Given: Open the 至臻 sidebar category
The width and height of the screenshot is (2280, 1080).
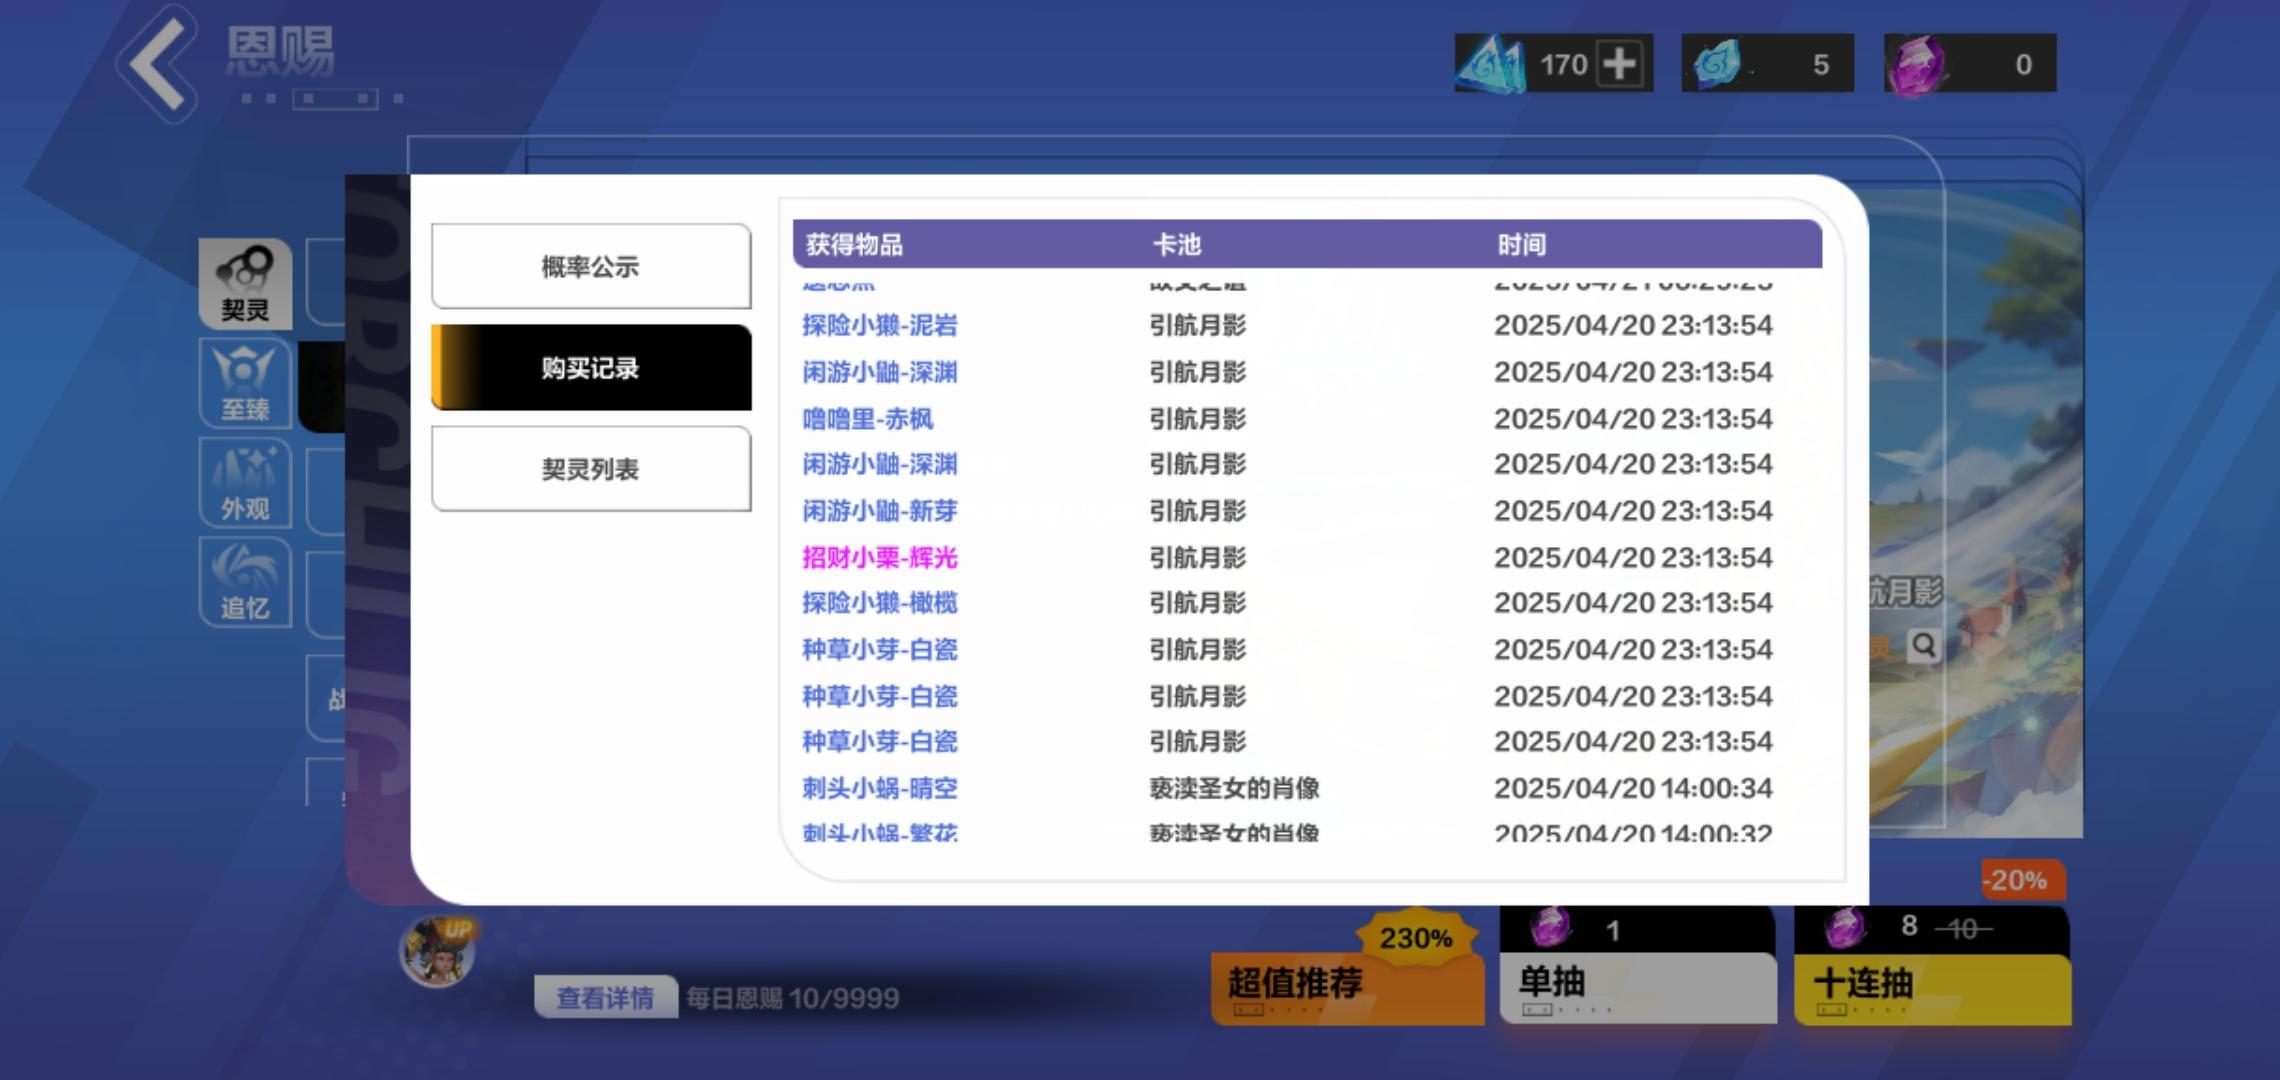Looking at the screenshot, I should [245, 383].
